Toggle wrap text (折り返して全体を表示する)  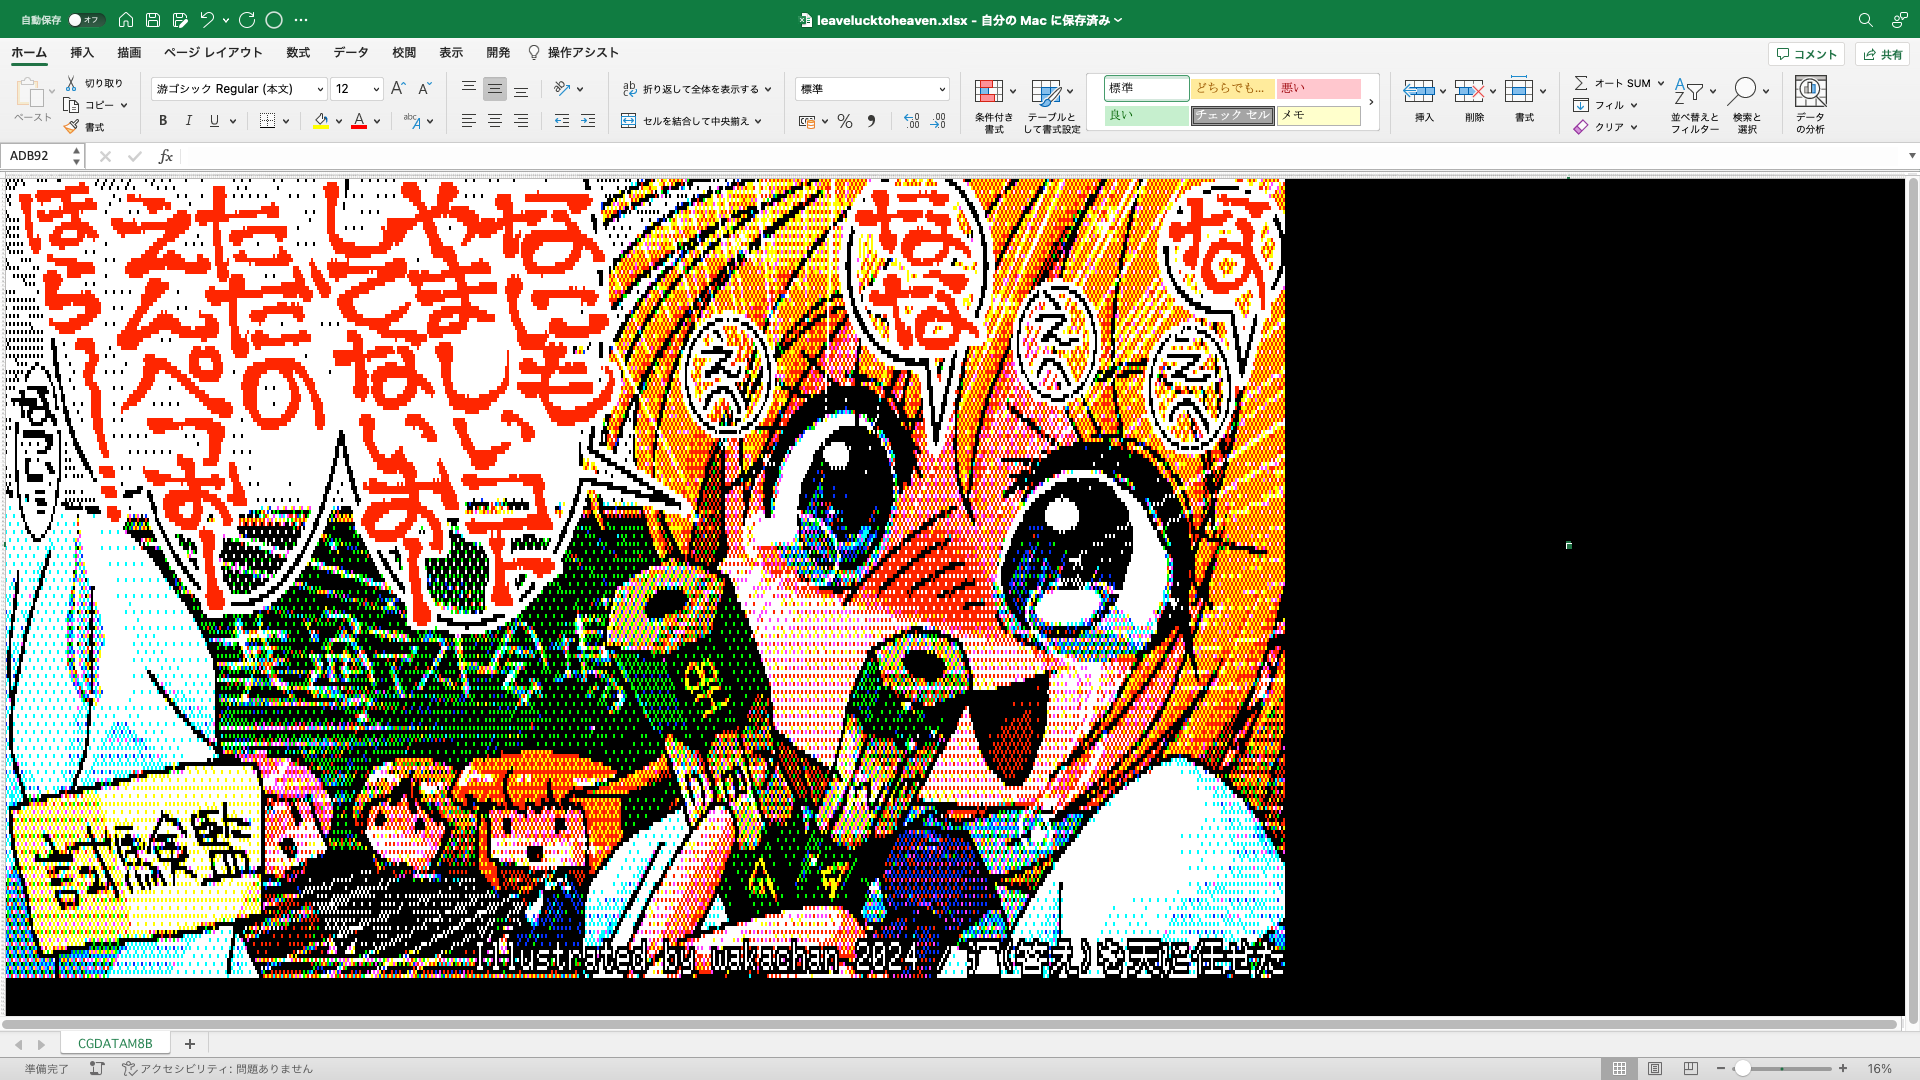click(697, 89)
